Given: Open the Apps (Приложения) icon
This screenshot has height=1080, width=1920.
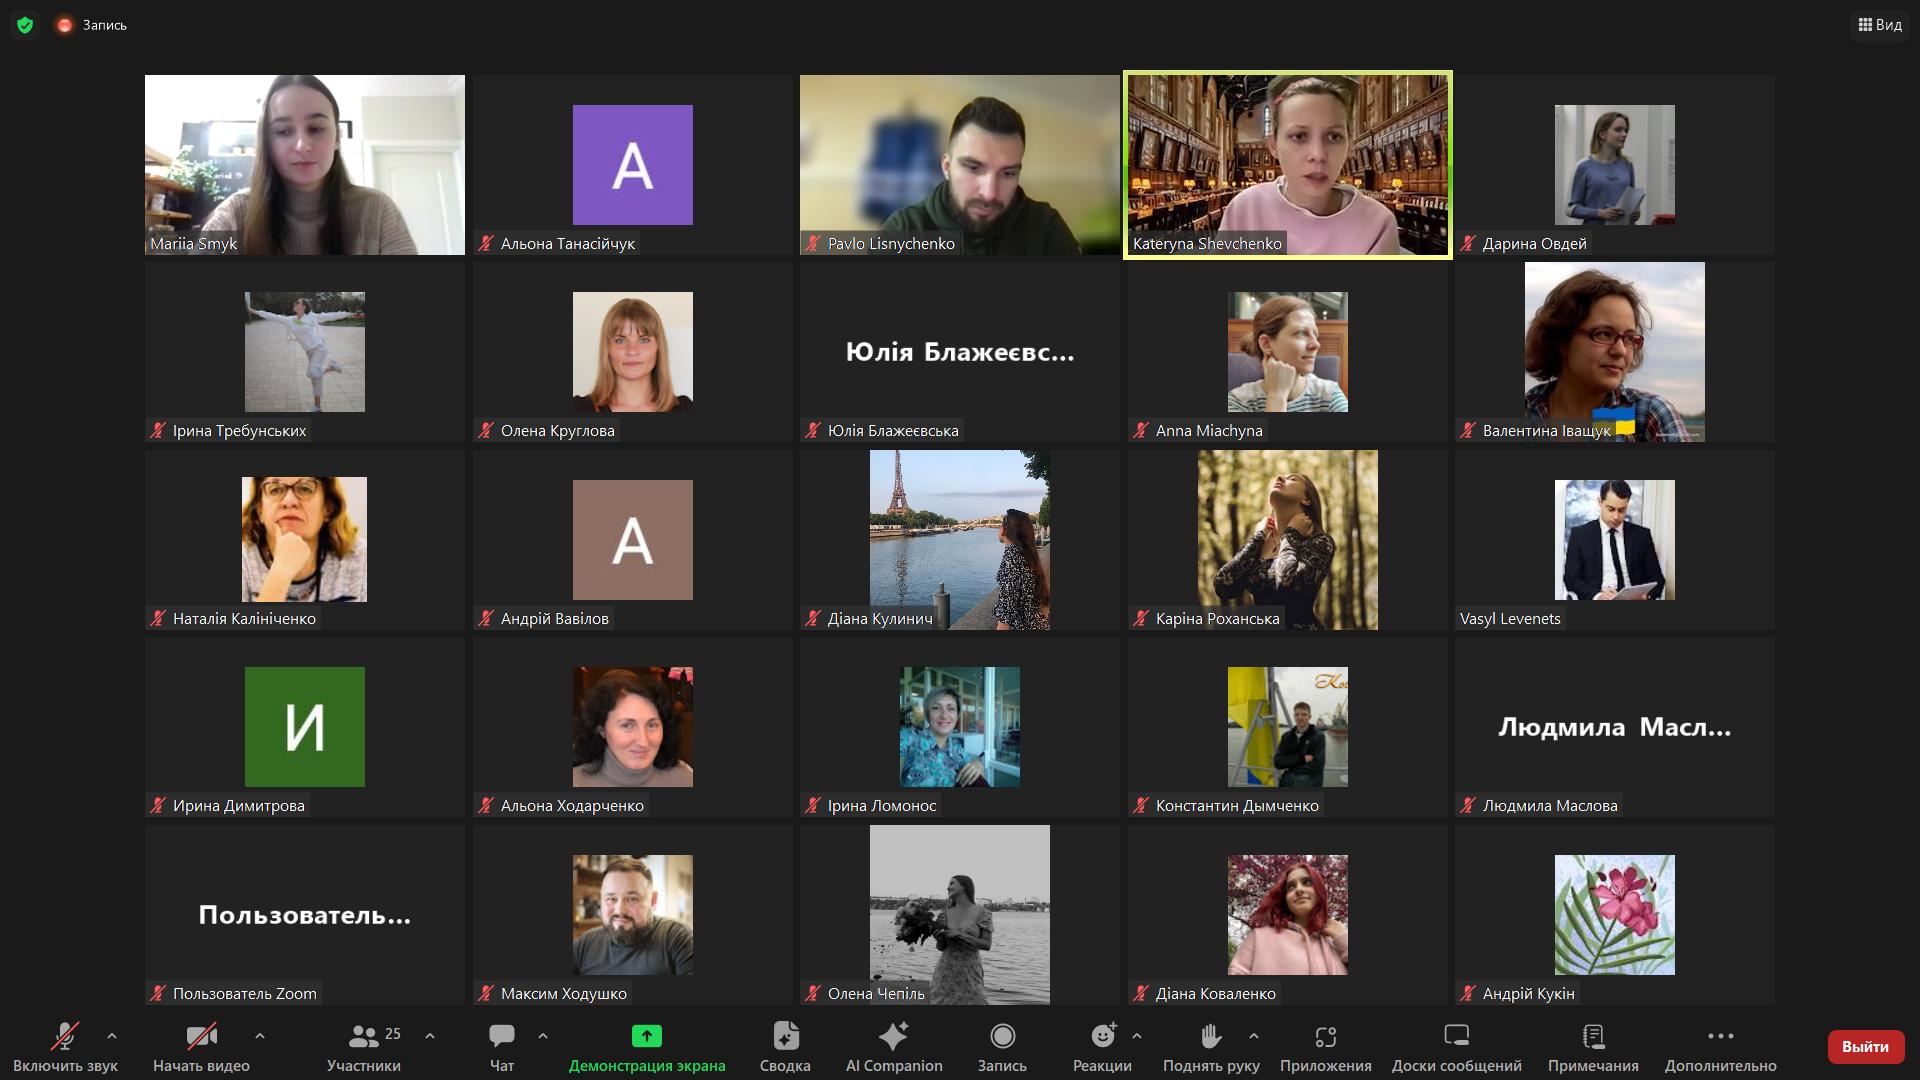Looking at the screenshot, I should (1326, 1036).
